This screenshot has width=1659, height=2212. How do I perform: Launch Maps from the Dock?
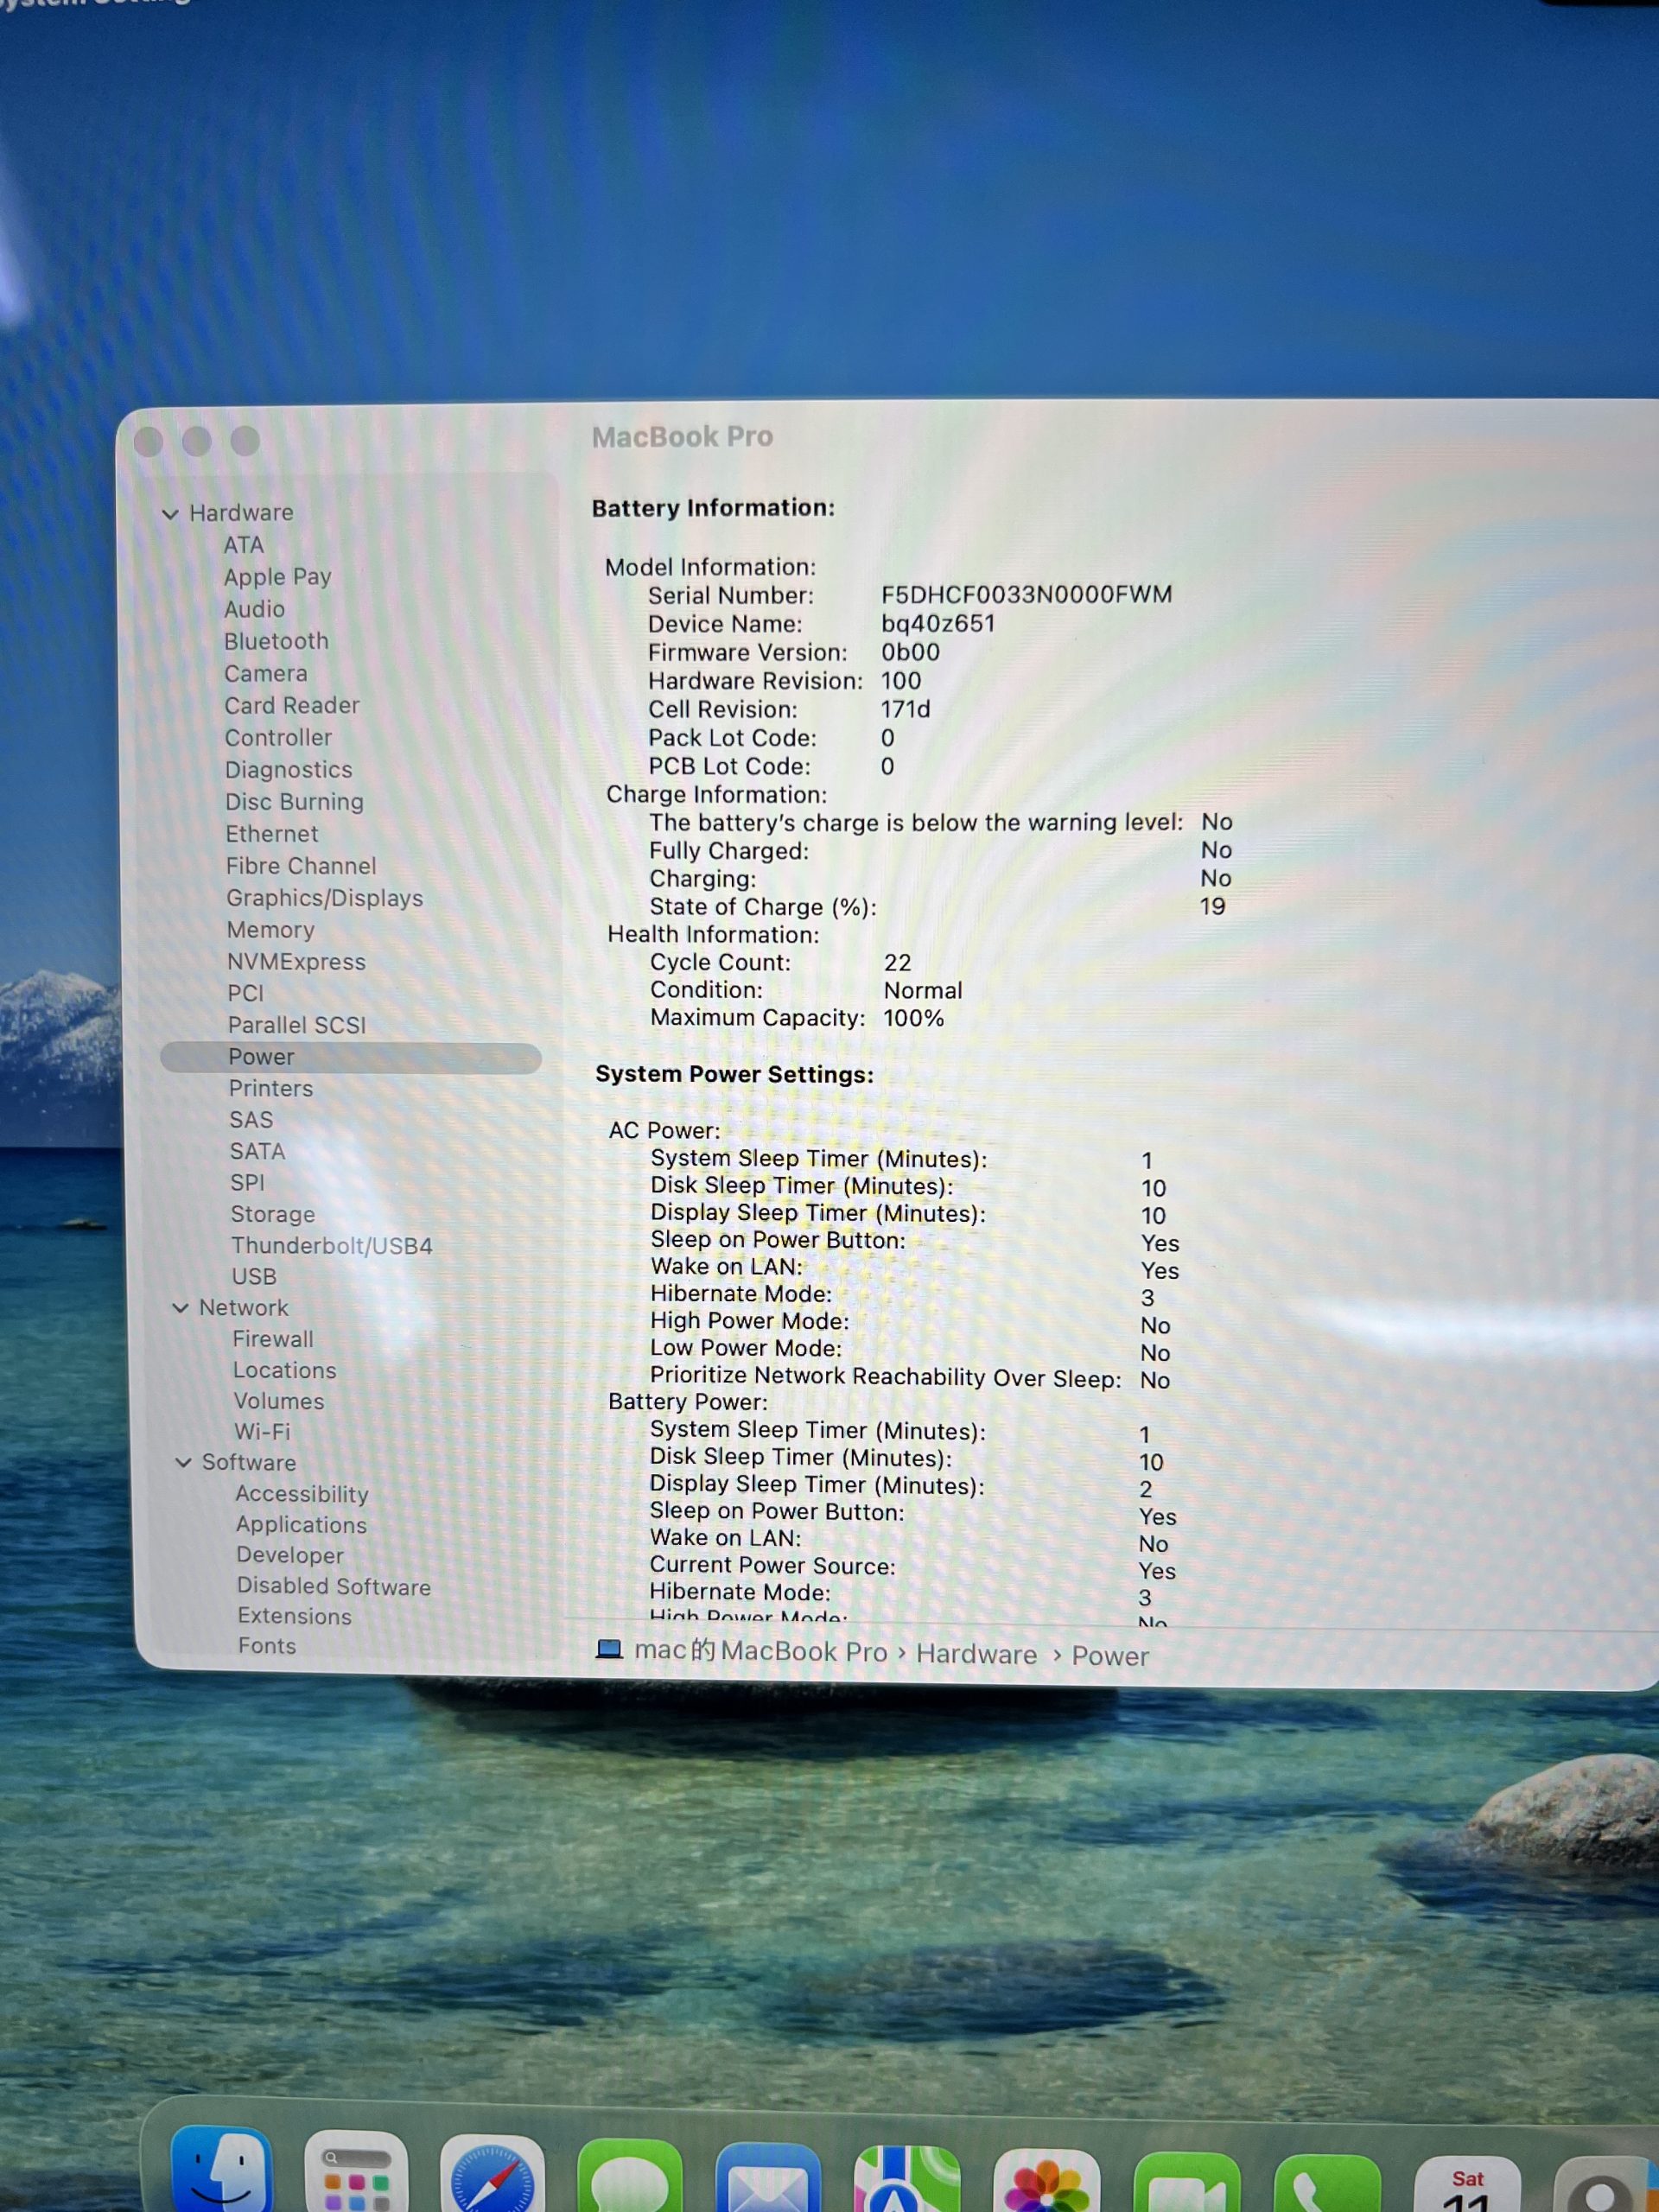(x=906, y=2180)
